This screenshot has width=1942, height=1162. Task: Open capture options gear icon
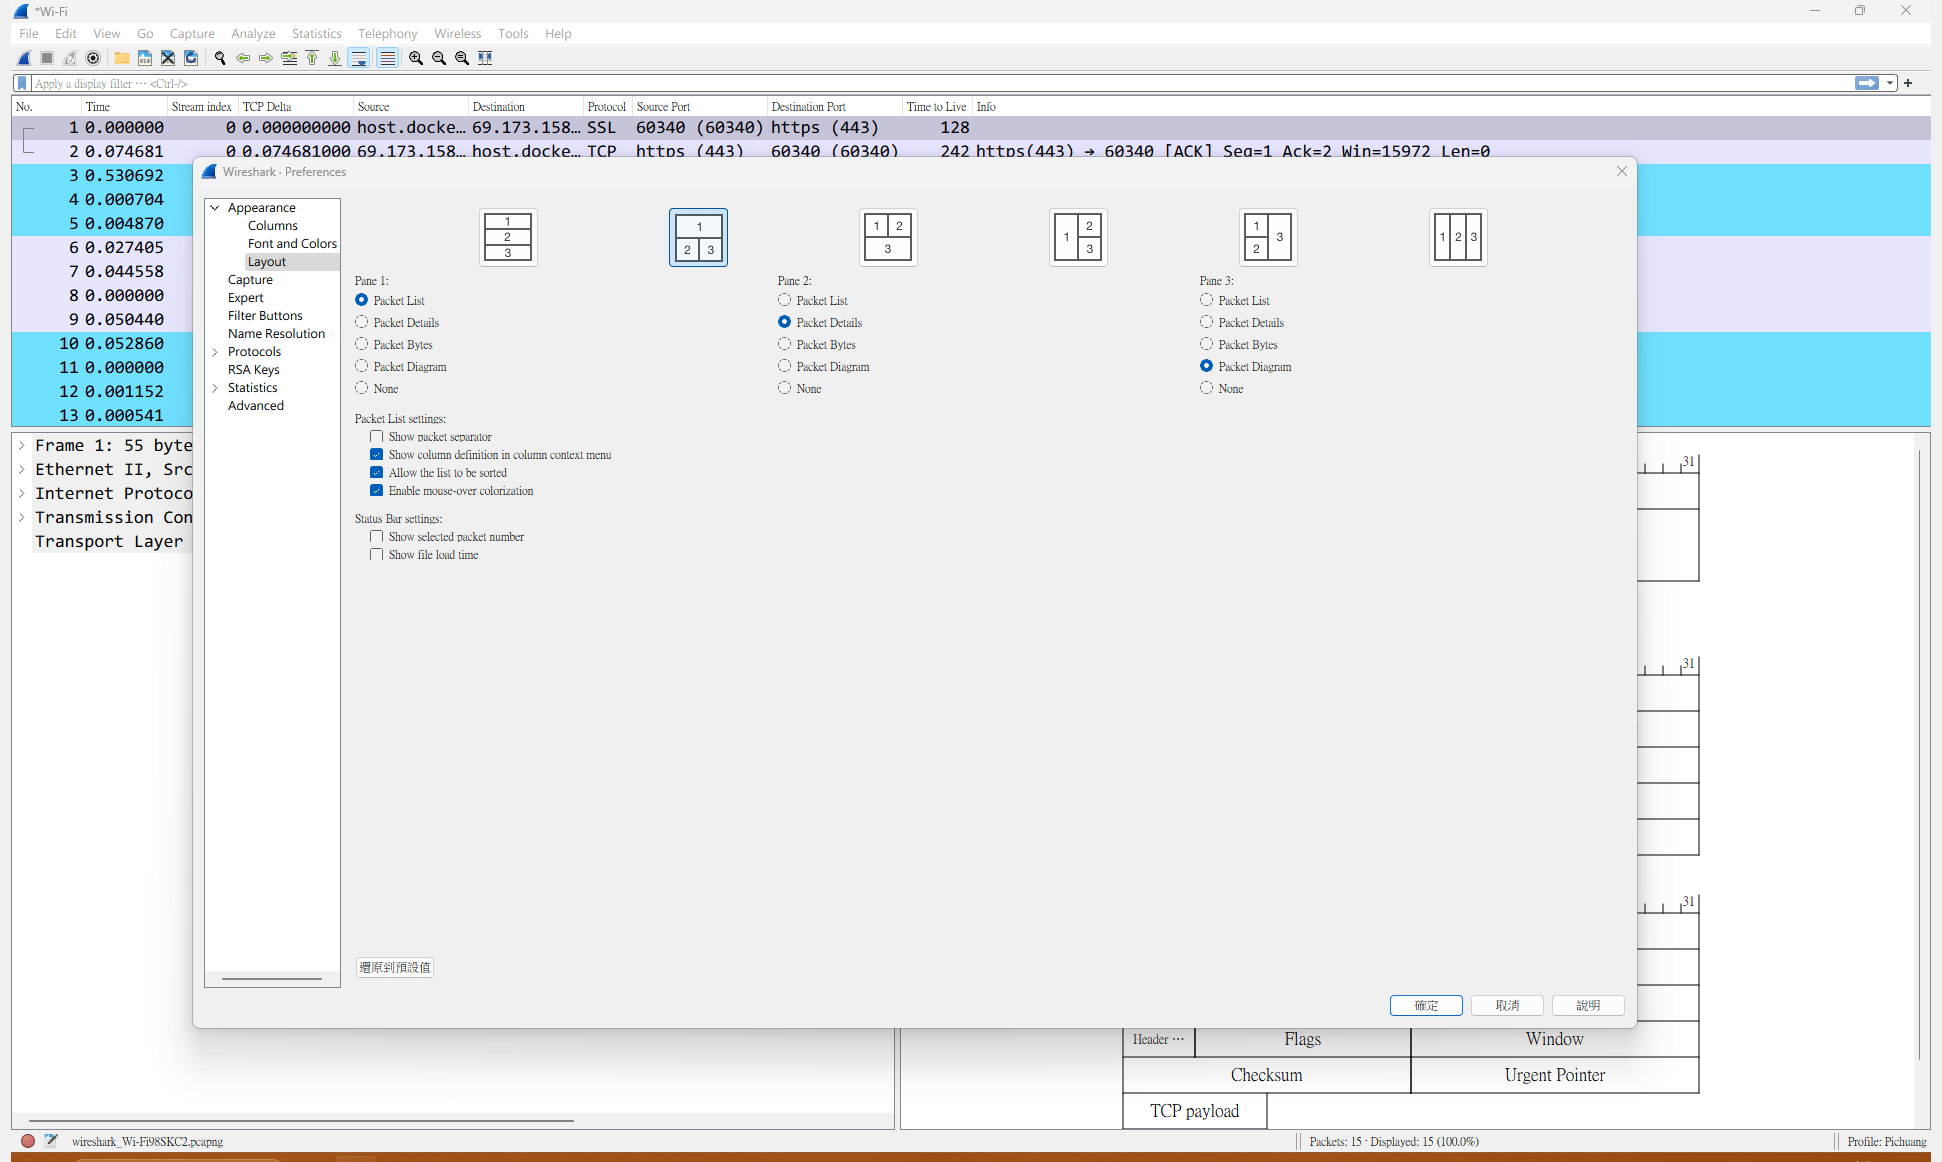pyautogui.click(x=93, y=58)
